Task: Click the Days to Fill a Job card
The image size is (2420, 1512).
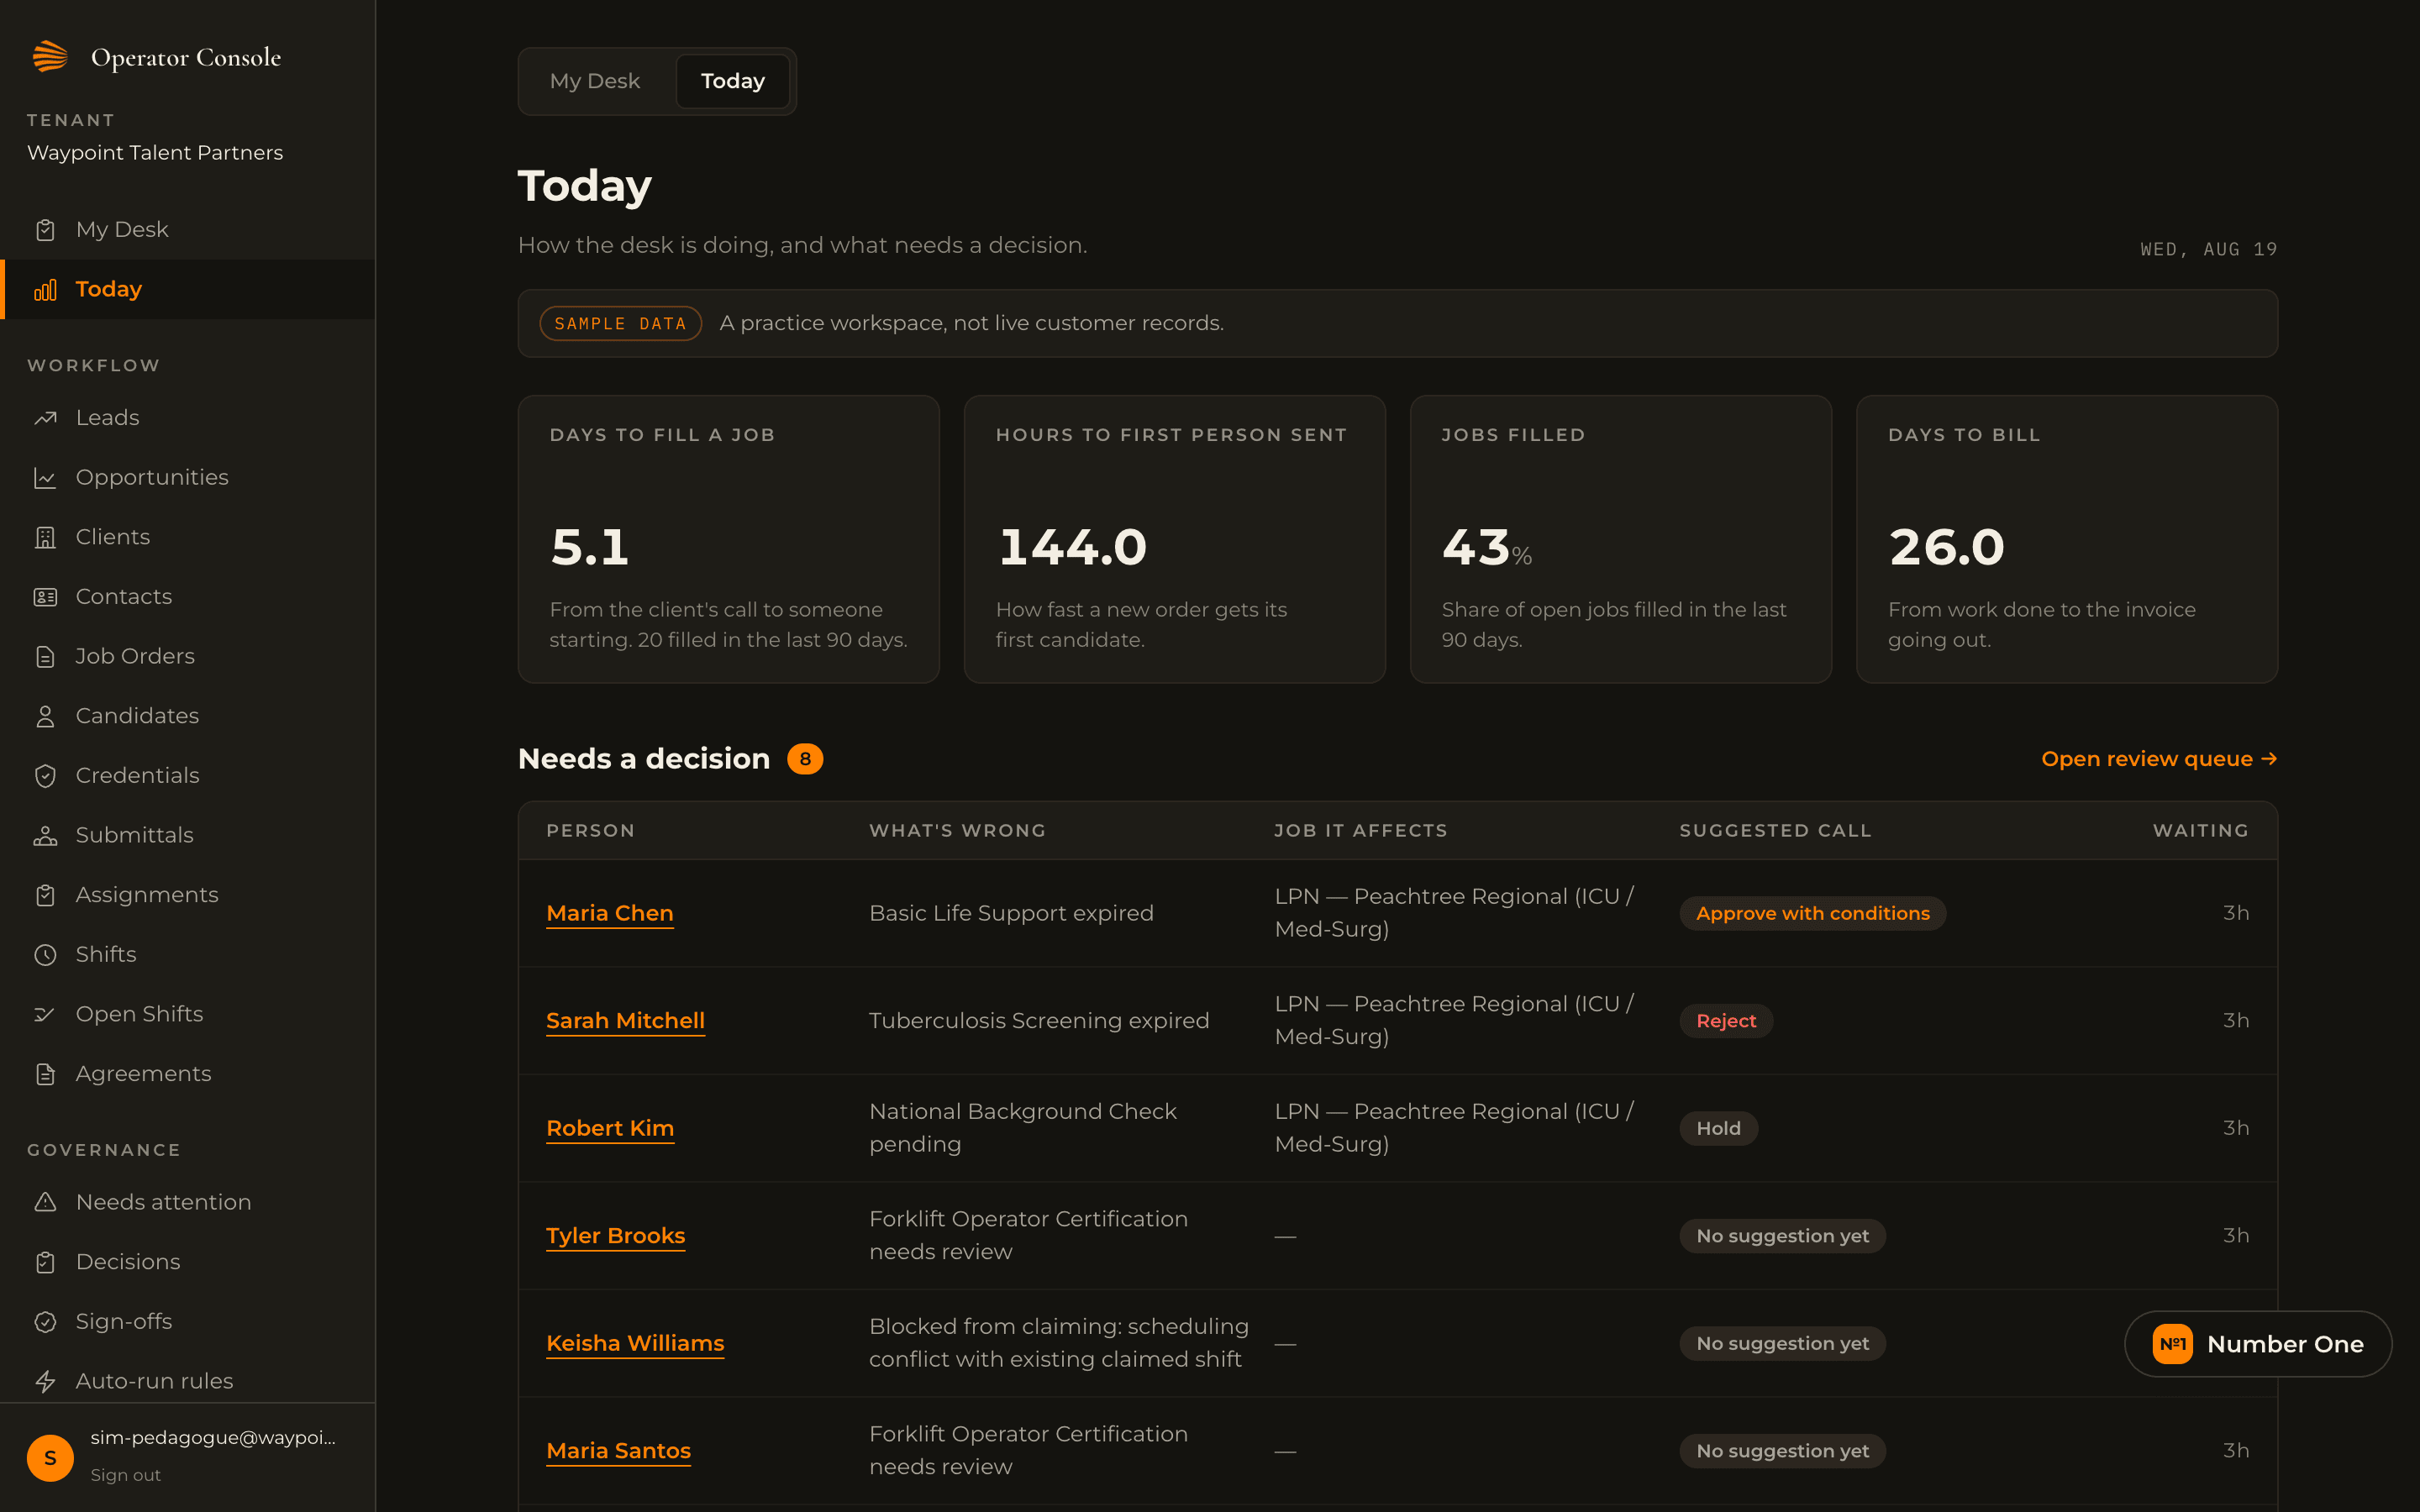Action: point(728,539)
